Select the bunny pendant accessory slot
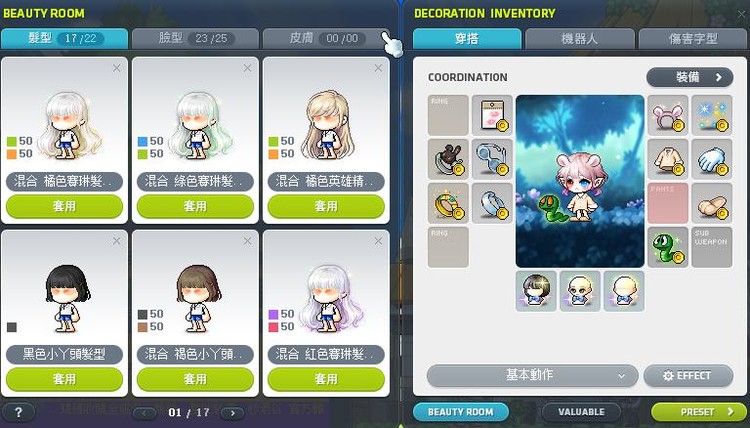The image size is (750, 428). pos(448,159)
